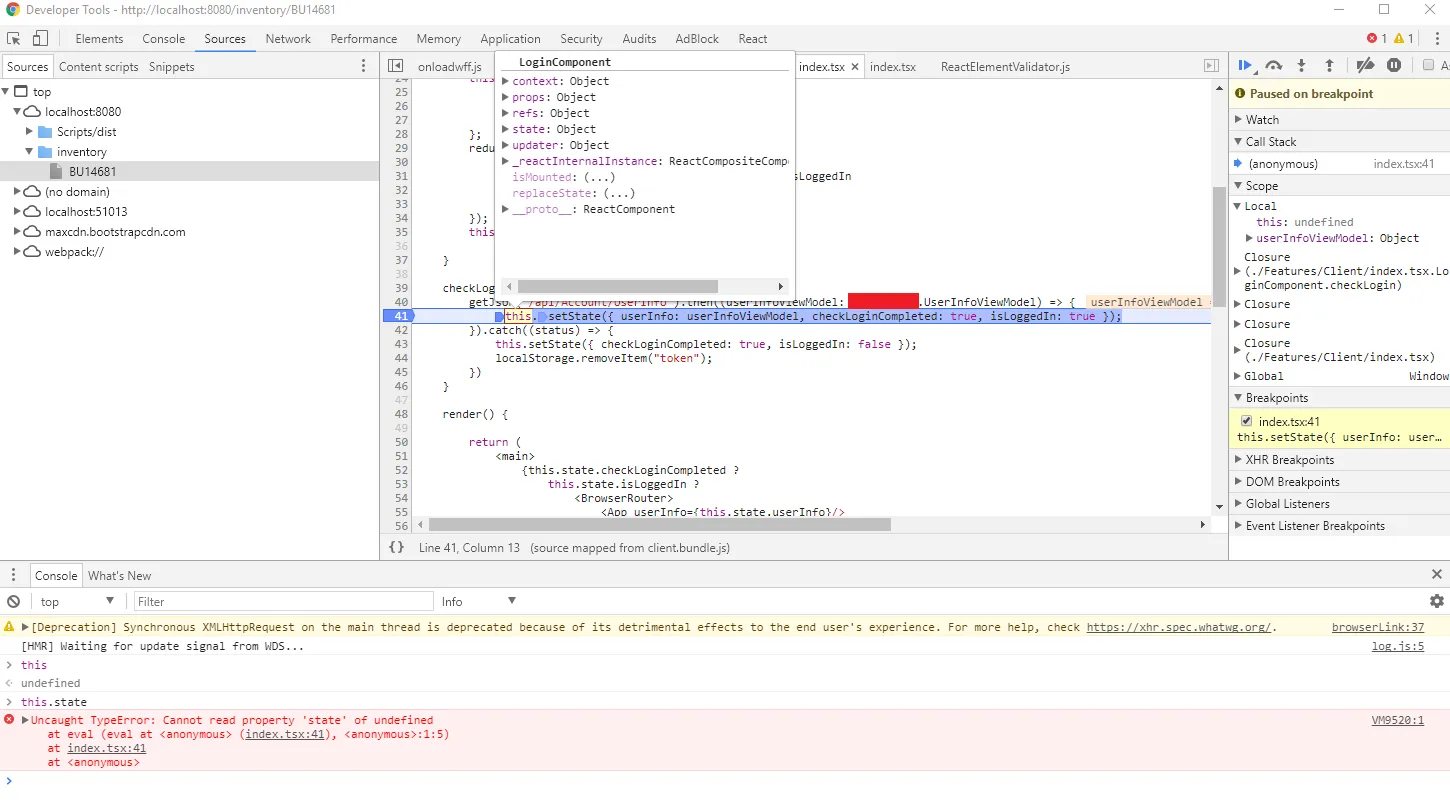Step over next function call
Screen dimensions: 1450x807
click(1274, 66)
